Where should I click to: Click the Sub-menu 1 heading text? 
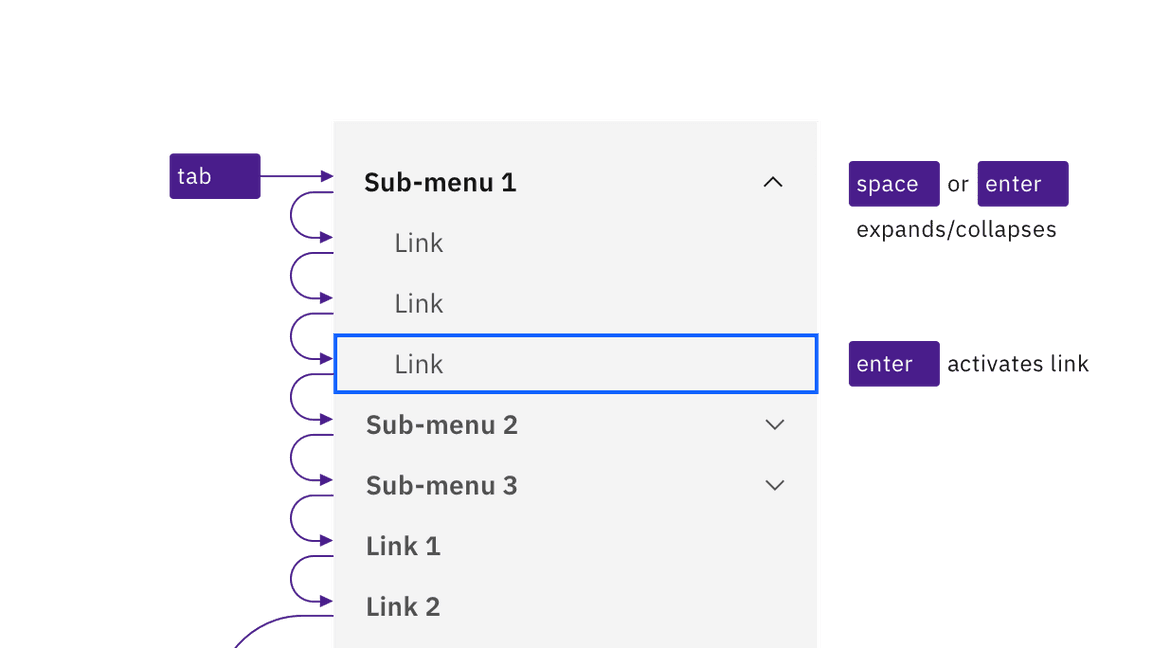tap(440, 182)
